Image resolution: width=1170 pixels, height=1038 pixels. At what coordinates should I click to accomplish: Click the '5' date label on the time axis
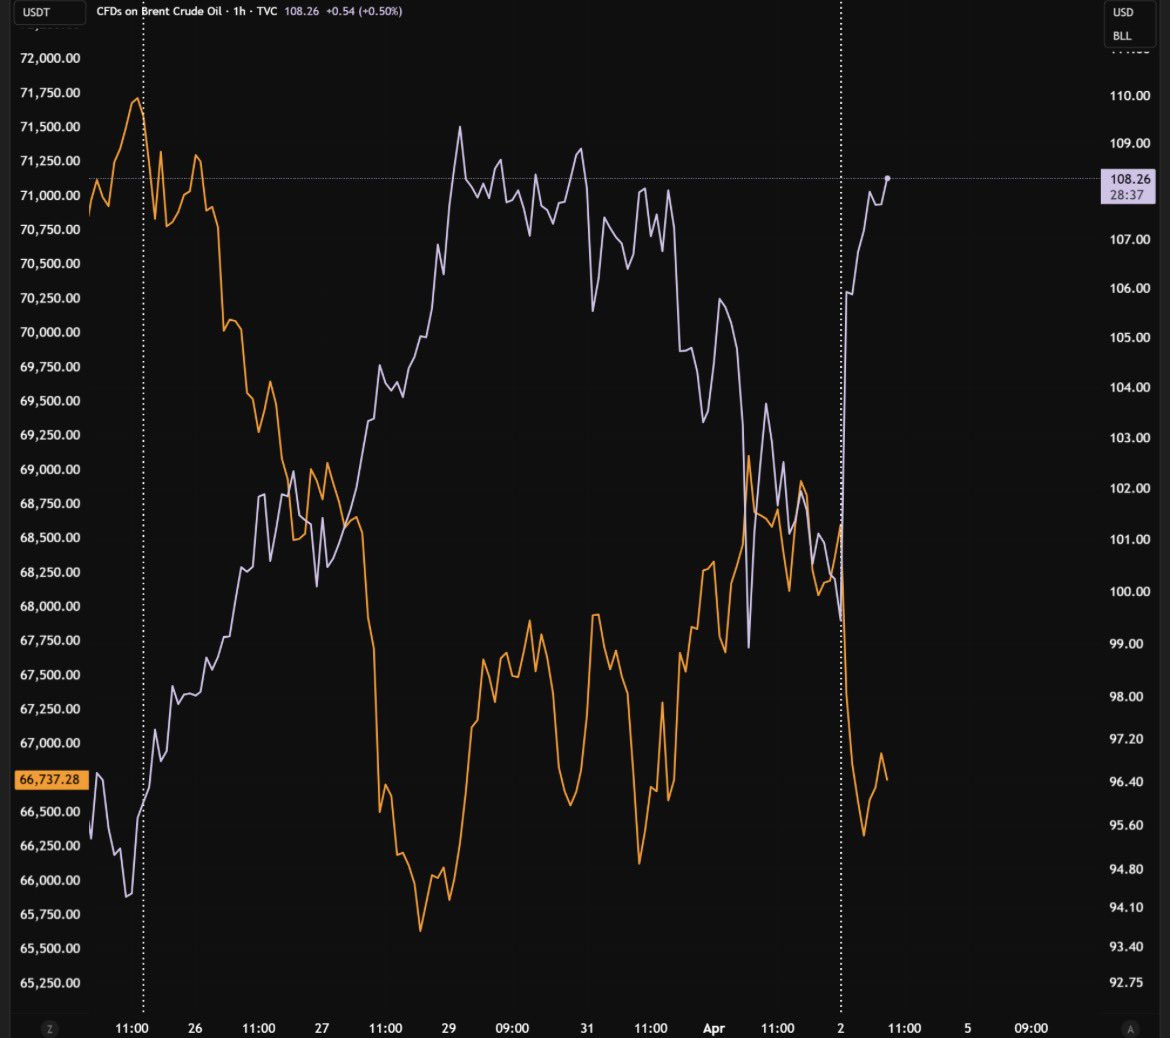pos(967,1028)
